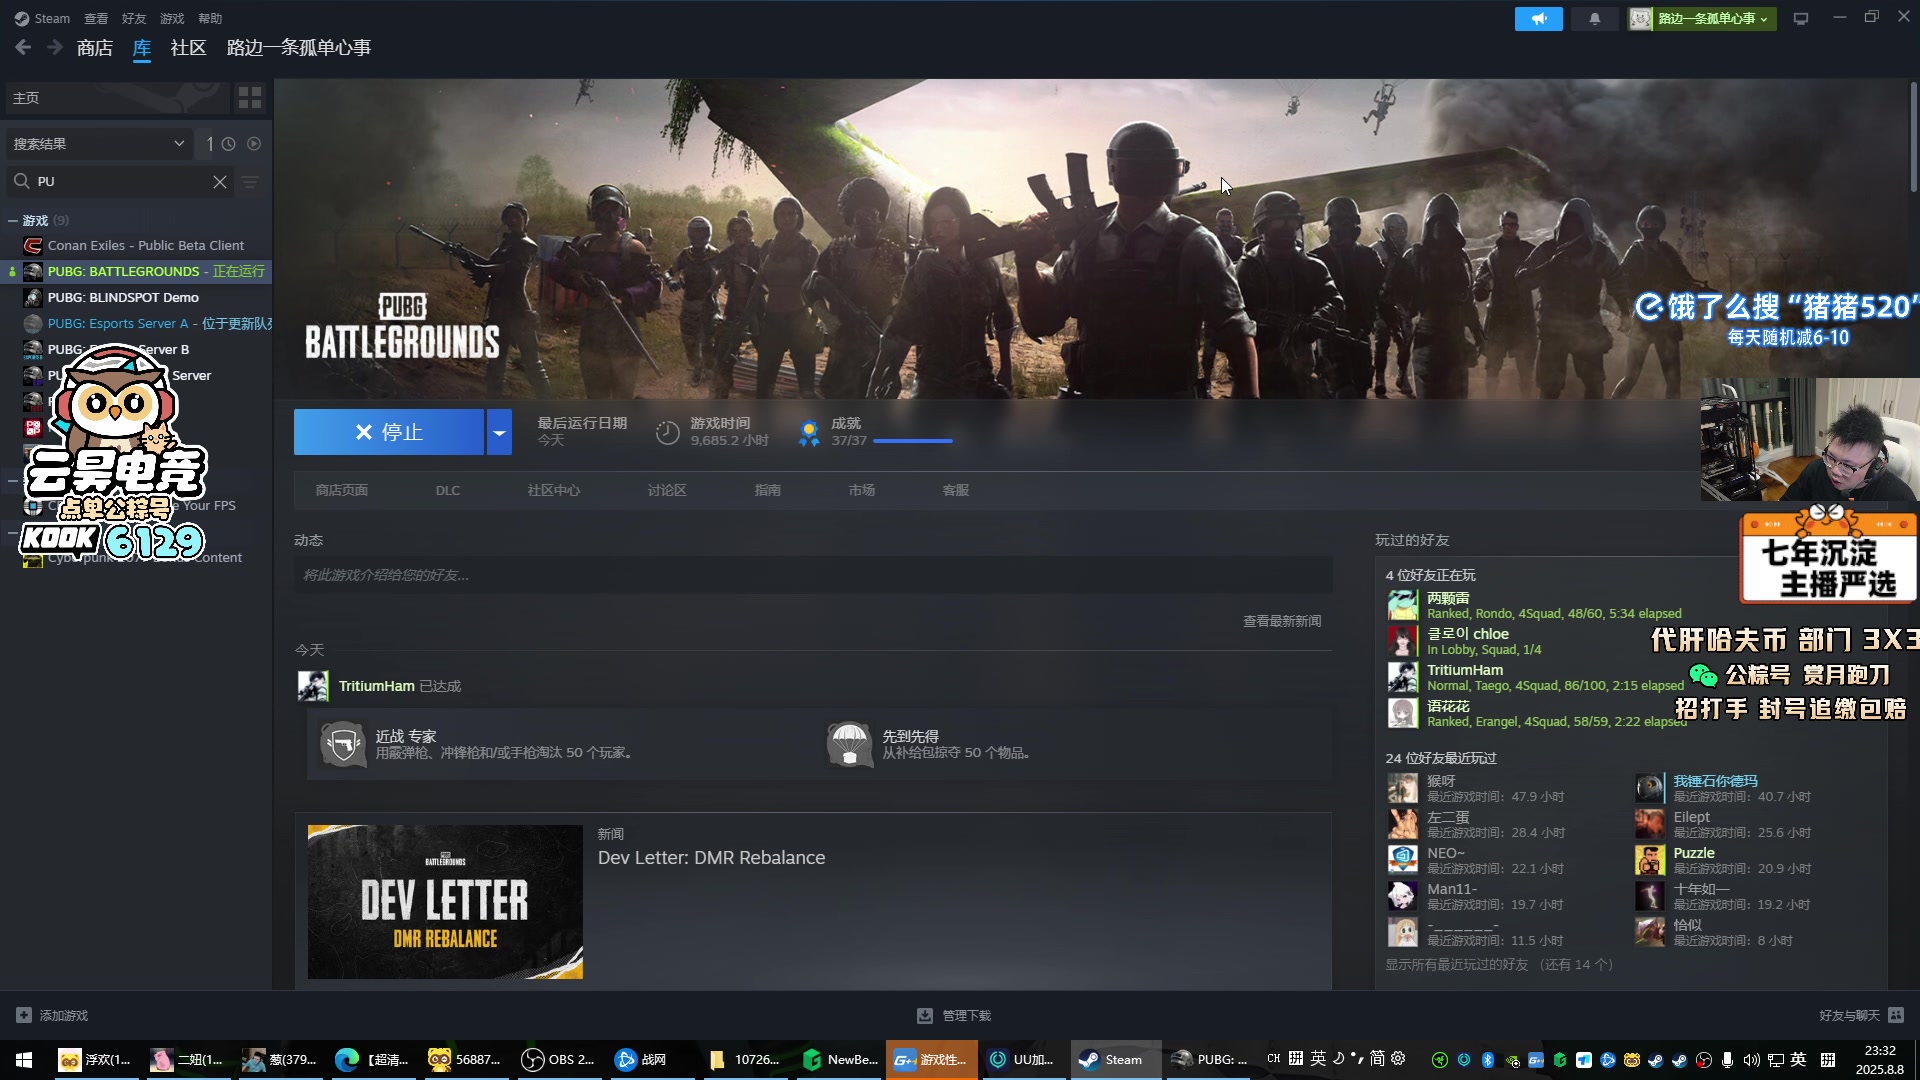Clear the library search box

pos(220,181)
